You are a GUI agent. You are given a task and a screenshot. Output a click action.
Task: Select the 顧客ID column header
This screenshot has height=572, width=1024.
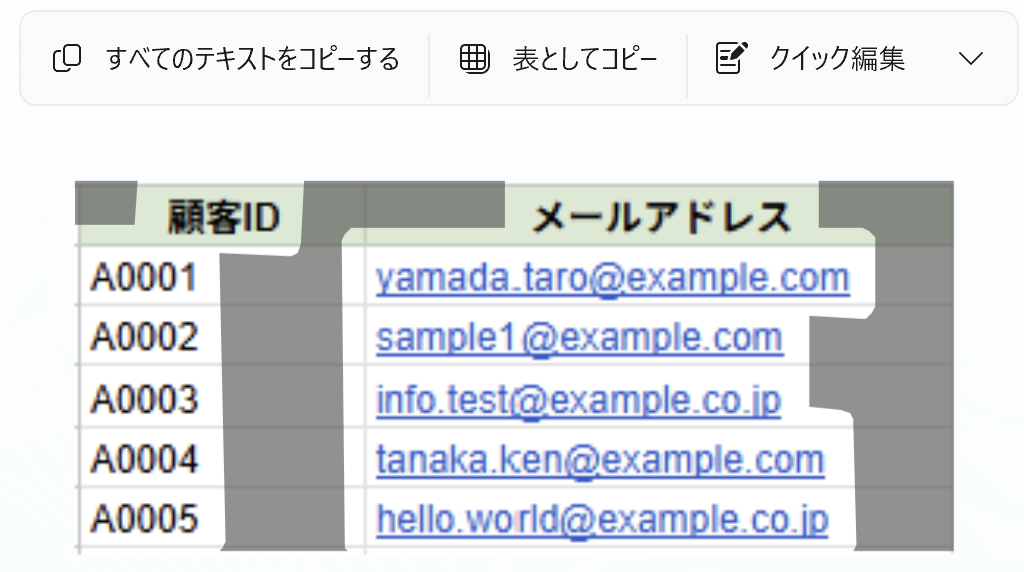[223, 217]
